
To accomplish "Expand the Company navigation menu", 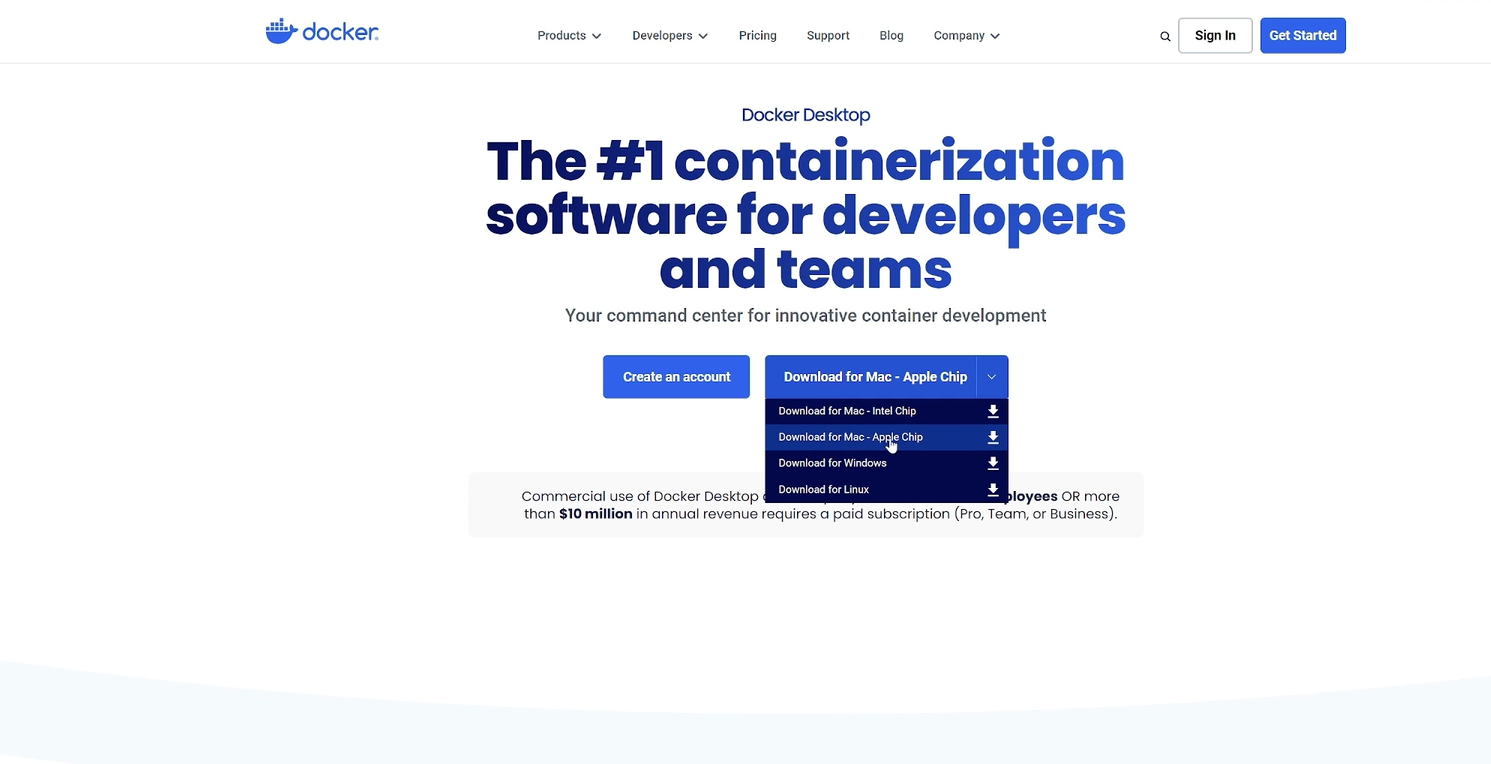I will pos(966,36).
